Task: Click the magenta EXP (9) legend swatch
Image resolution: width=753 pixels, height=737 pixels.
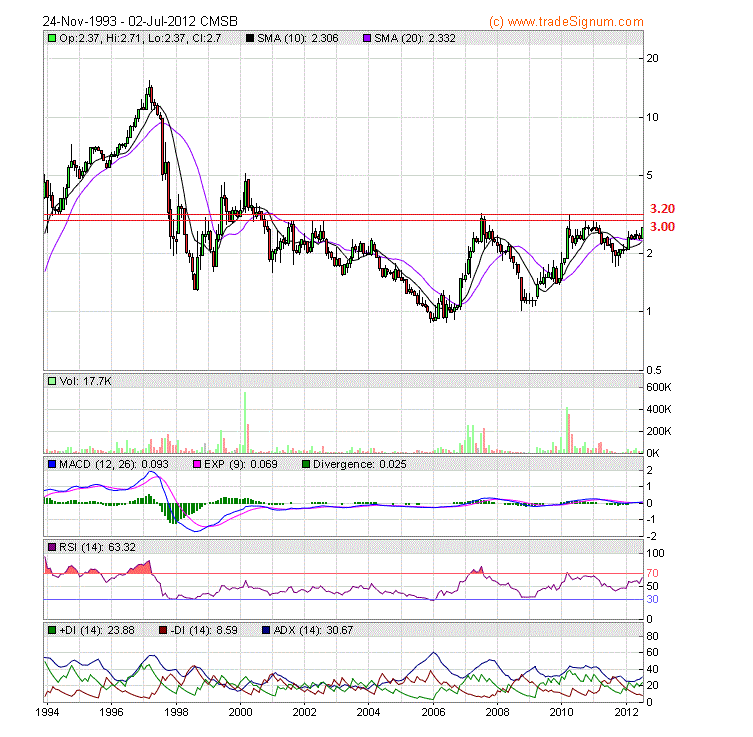Action: (196, 464)
